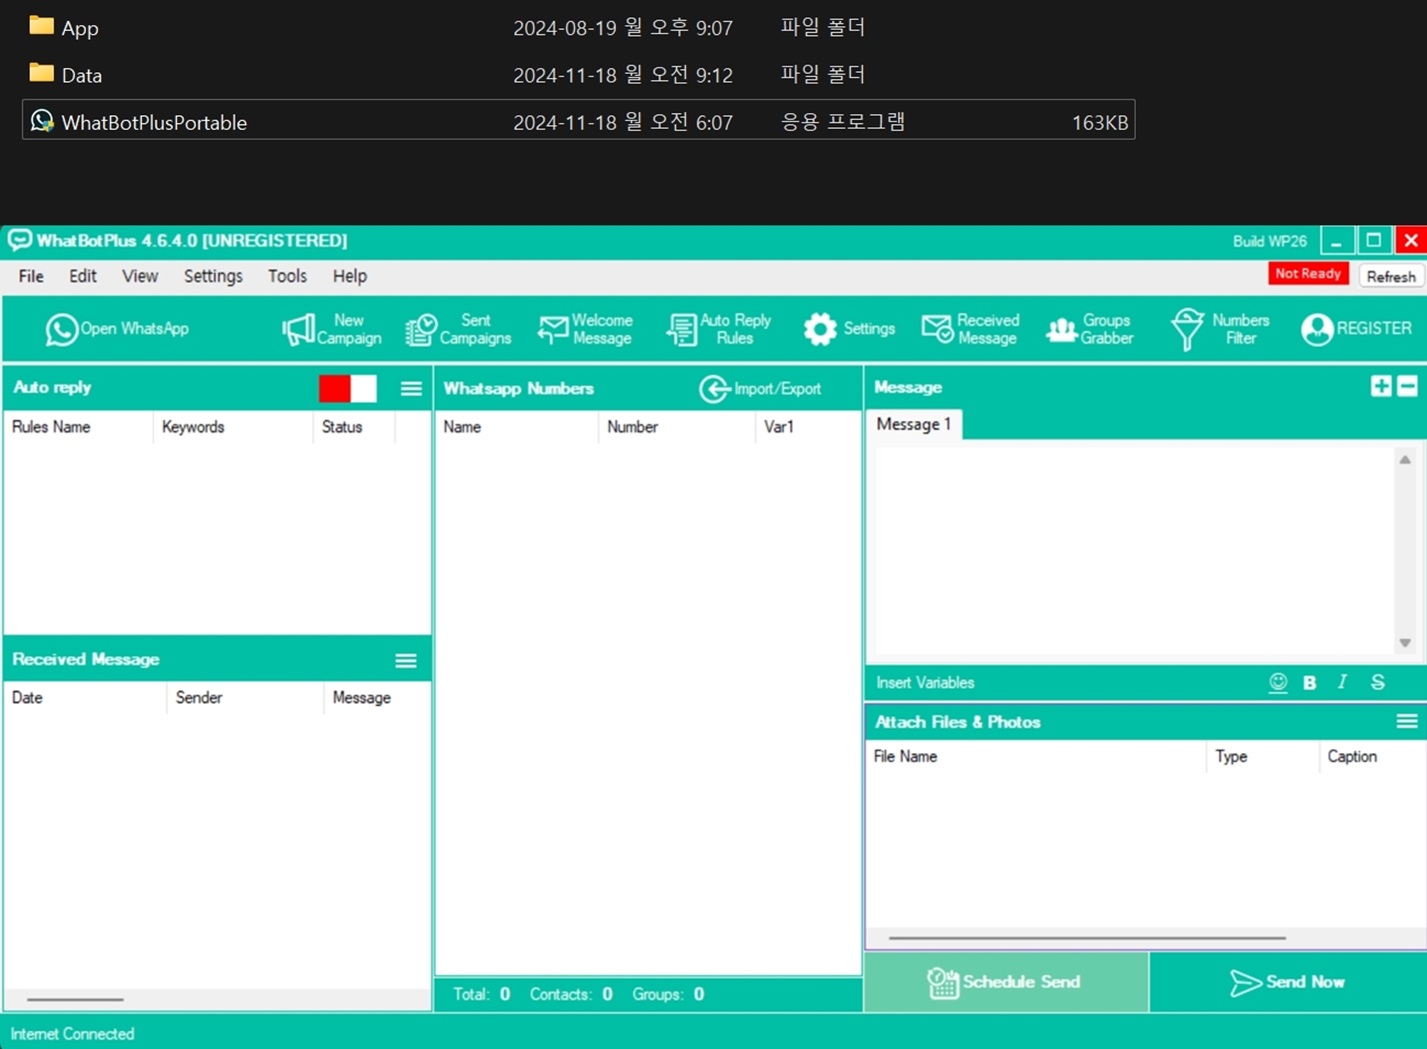The height and width of the screenshot is (1049, 1427).
Task: Apply bold formatting to message
Action: [1310, 682]
